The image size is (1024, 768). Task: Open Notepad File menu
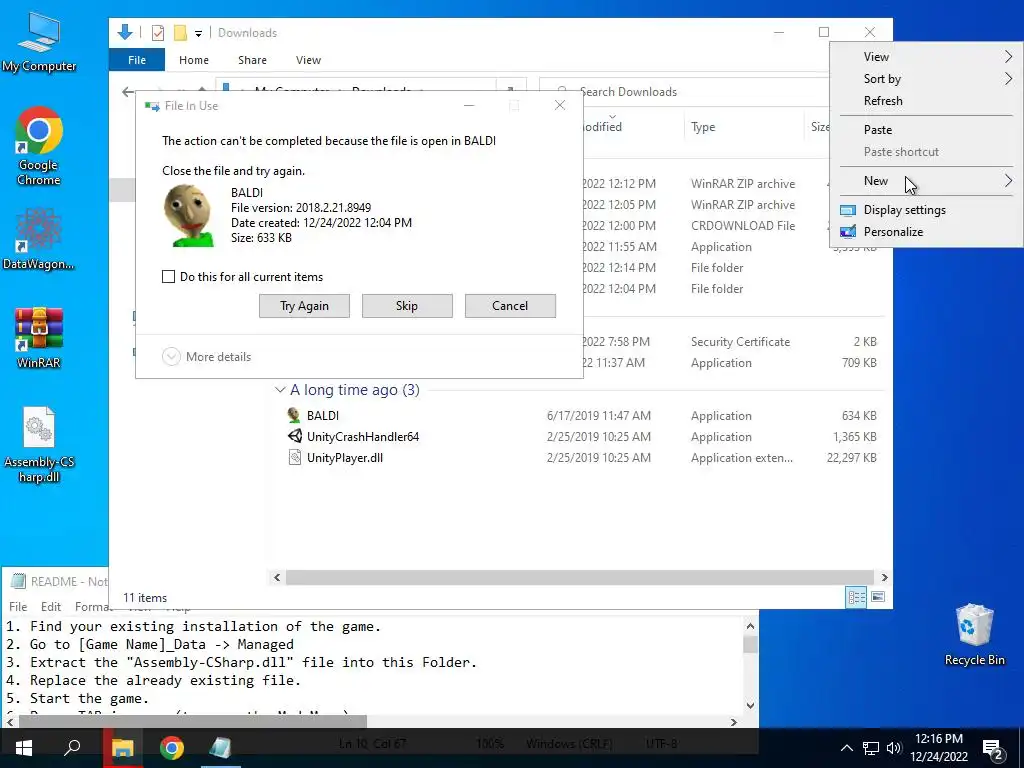18,607
